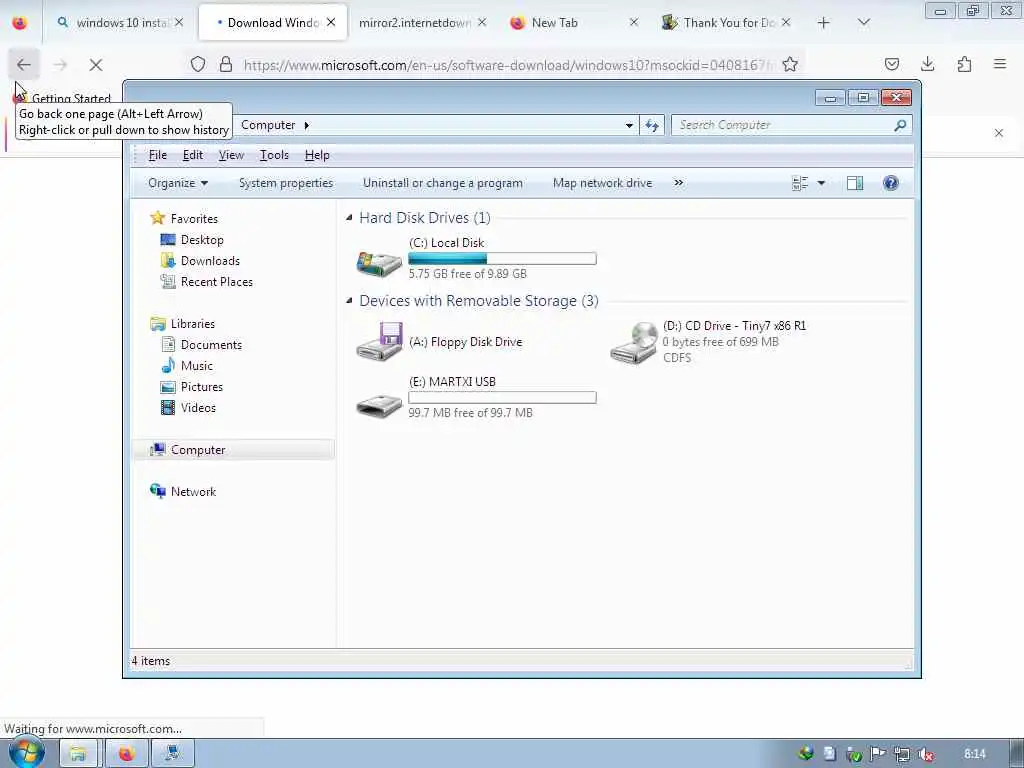
Task: Select Network in navigation pane
Action: (193, 492)
